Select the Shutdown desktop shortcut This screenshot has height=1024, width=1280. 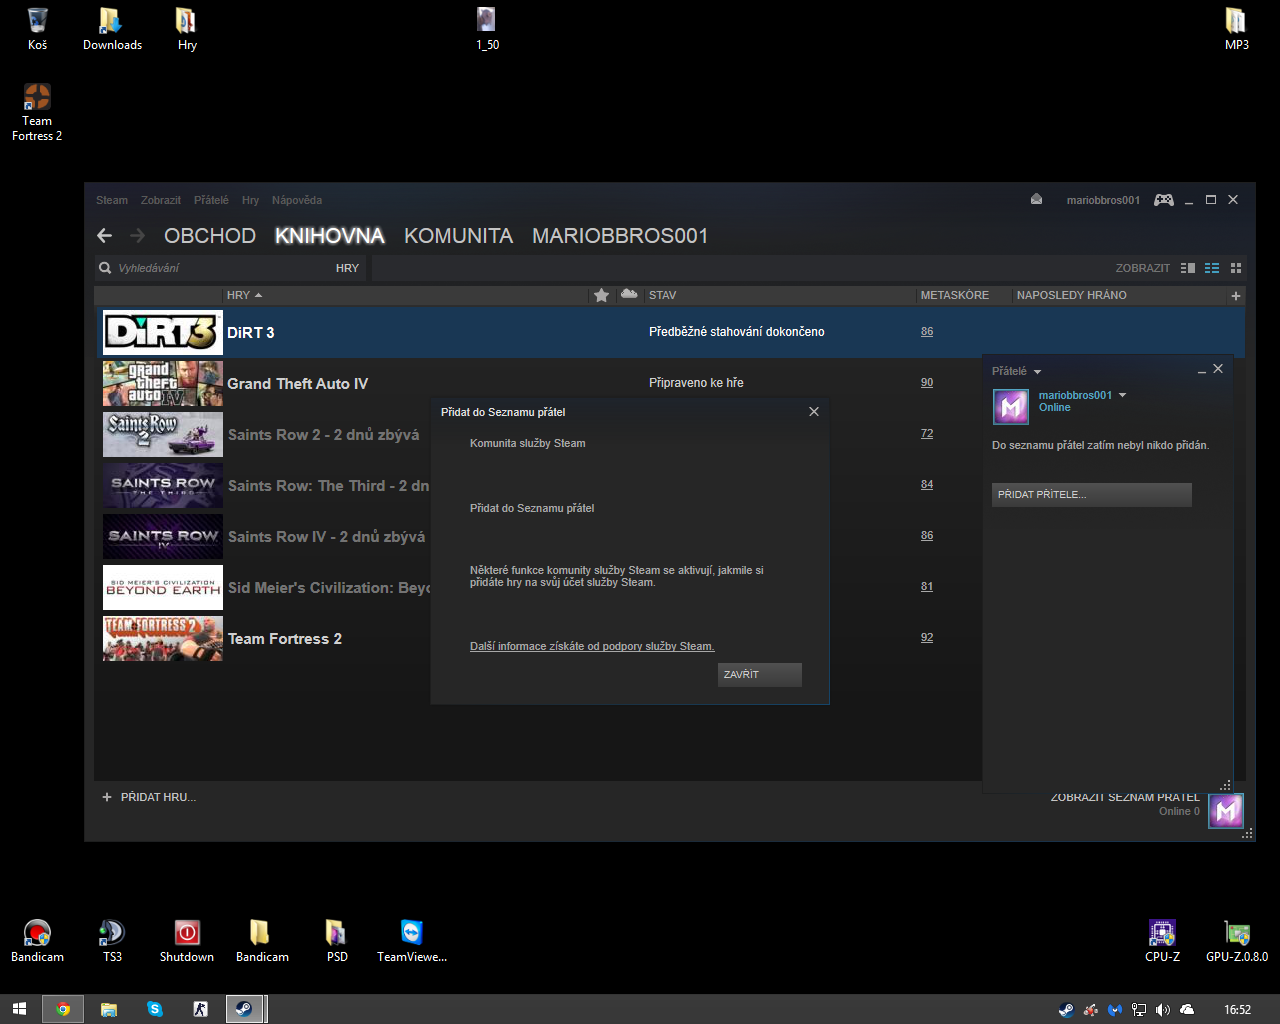tap(187, 941)
